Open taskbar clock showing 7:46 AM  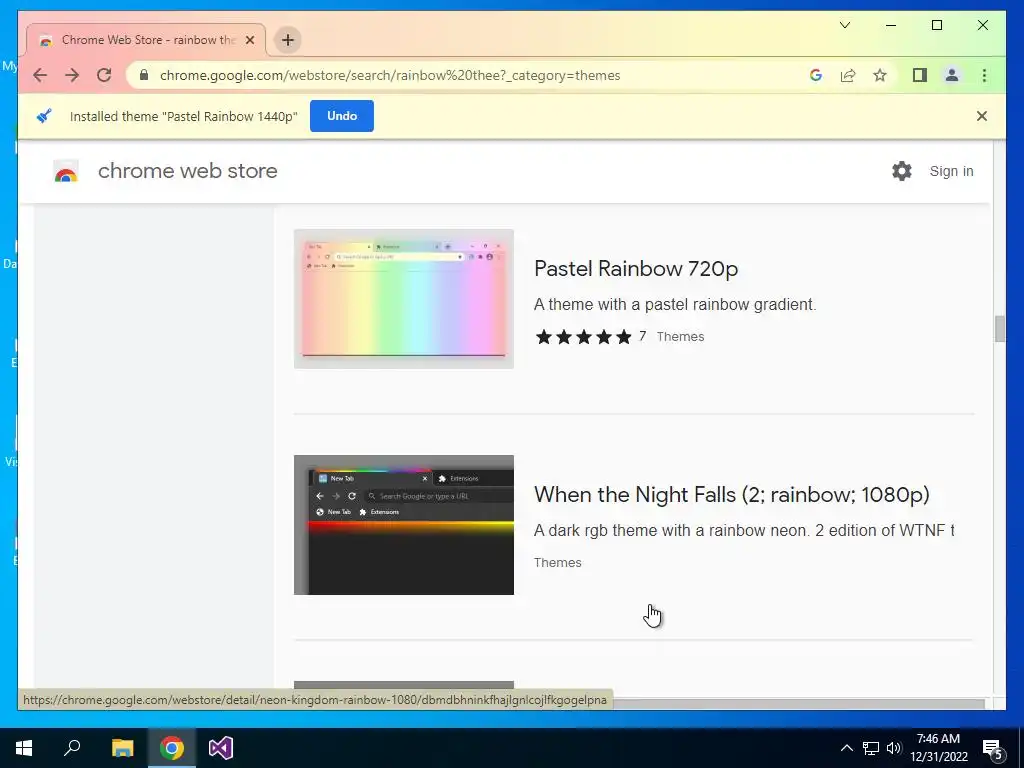click(938, 748)
